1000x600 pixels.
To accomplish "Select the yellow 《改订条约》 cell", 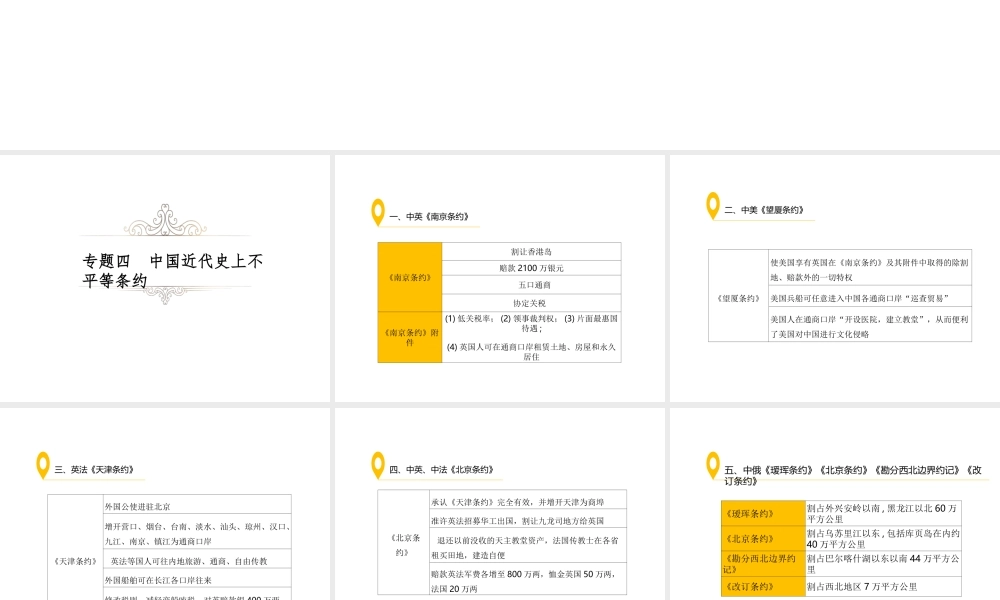I will point(763,587).
